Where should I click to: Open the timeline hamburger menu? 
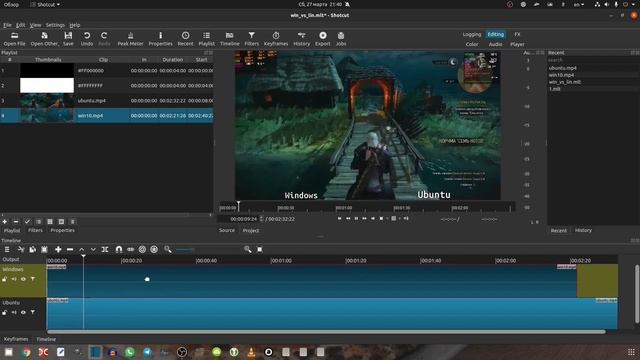click(7, 249)
